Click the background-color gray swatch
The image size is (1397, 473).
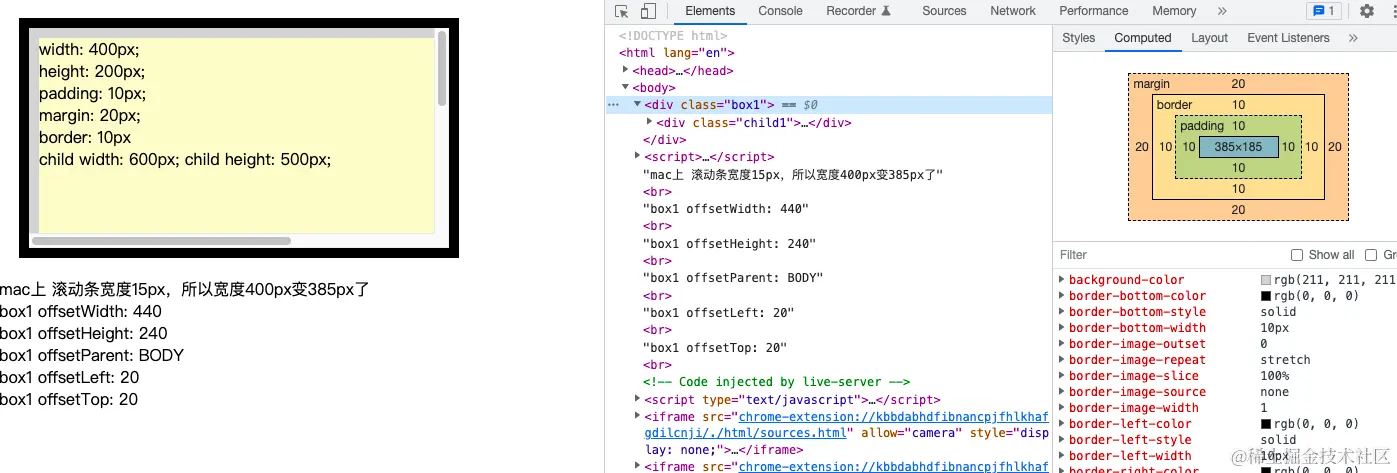coord(1266,280)
